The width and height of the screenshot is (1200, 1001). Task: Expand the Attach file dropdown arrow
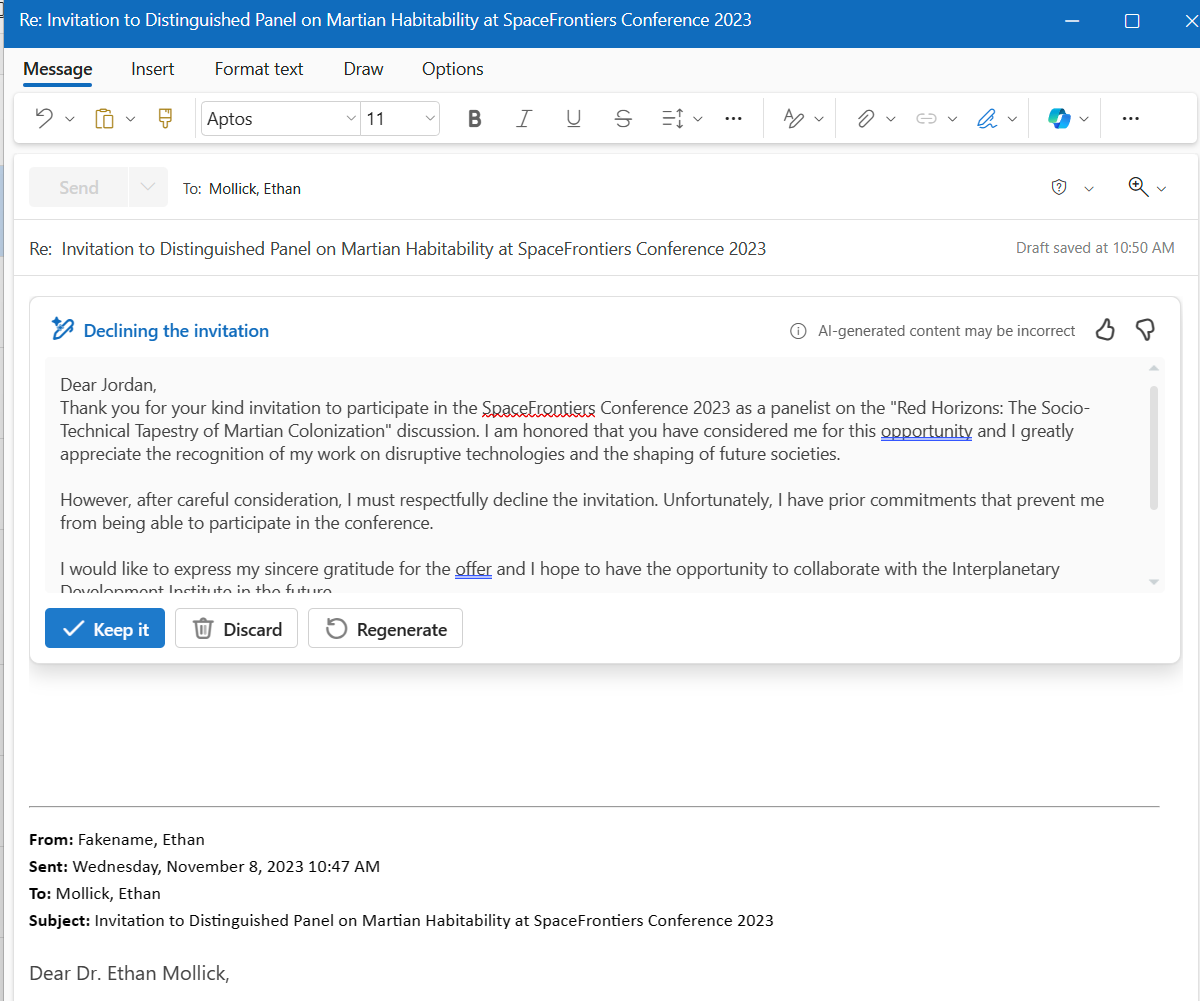pyautogui.click(x=890, y=119)
